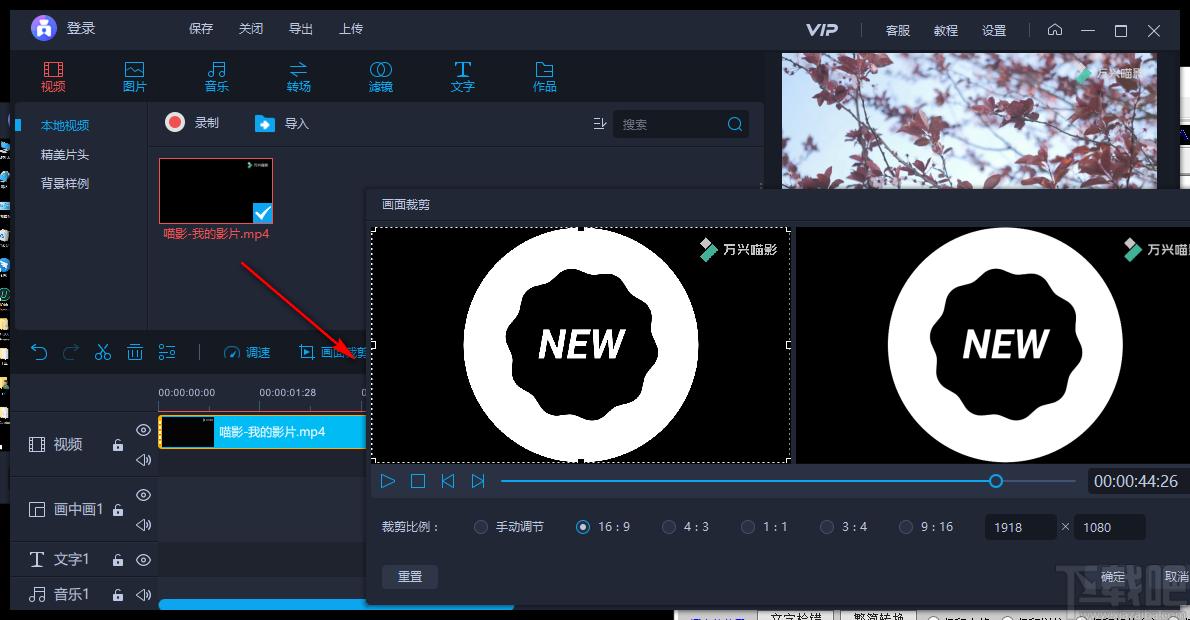Click play in the crop dialog

tap(388, 481)
